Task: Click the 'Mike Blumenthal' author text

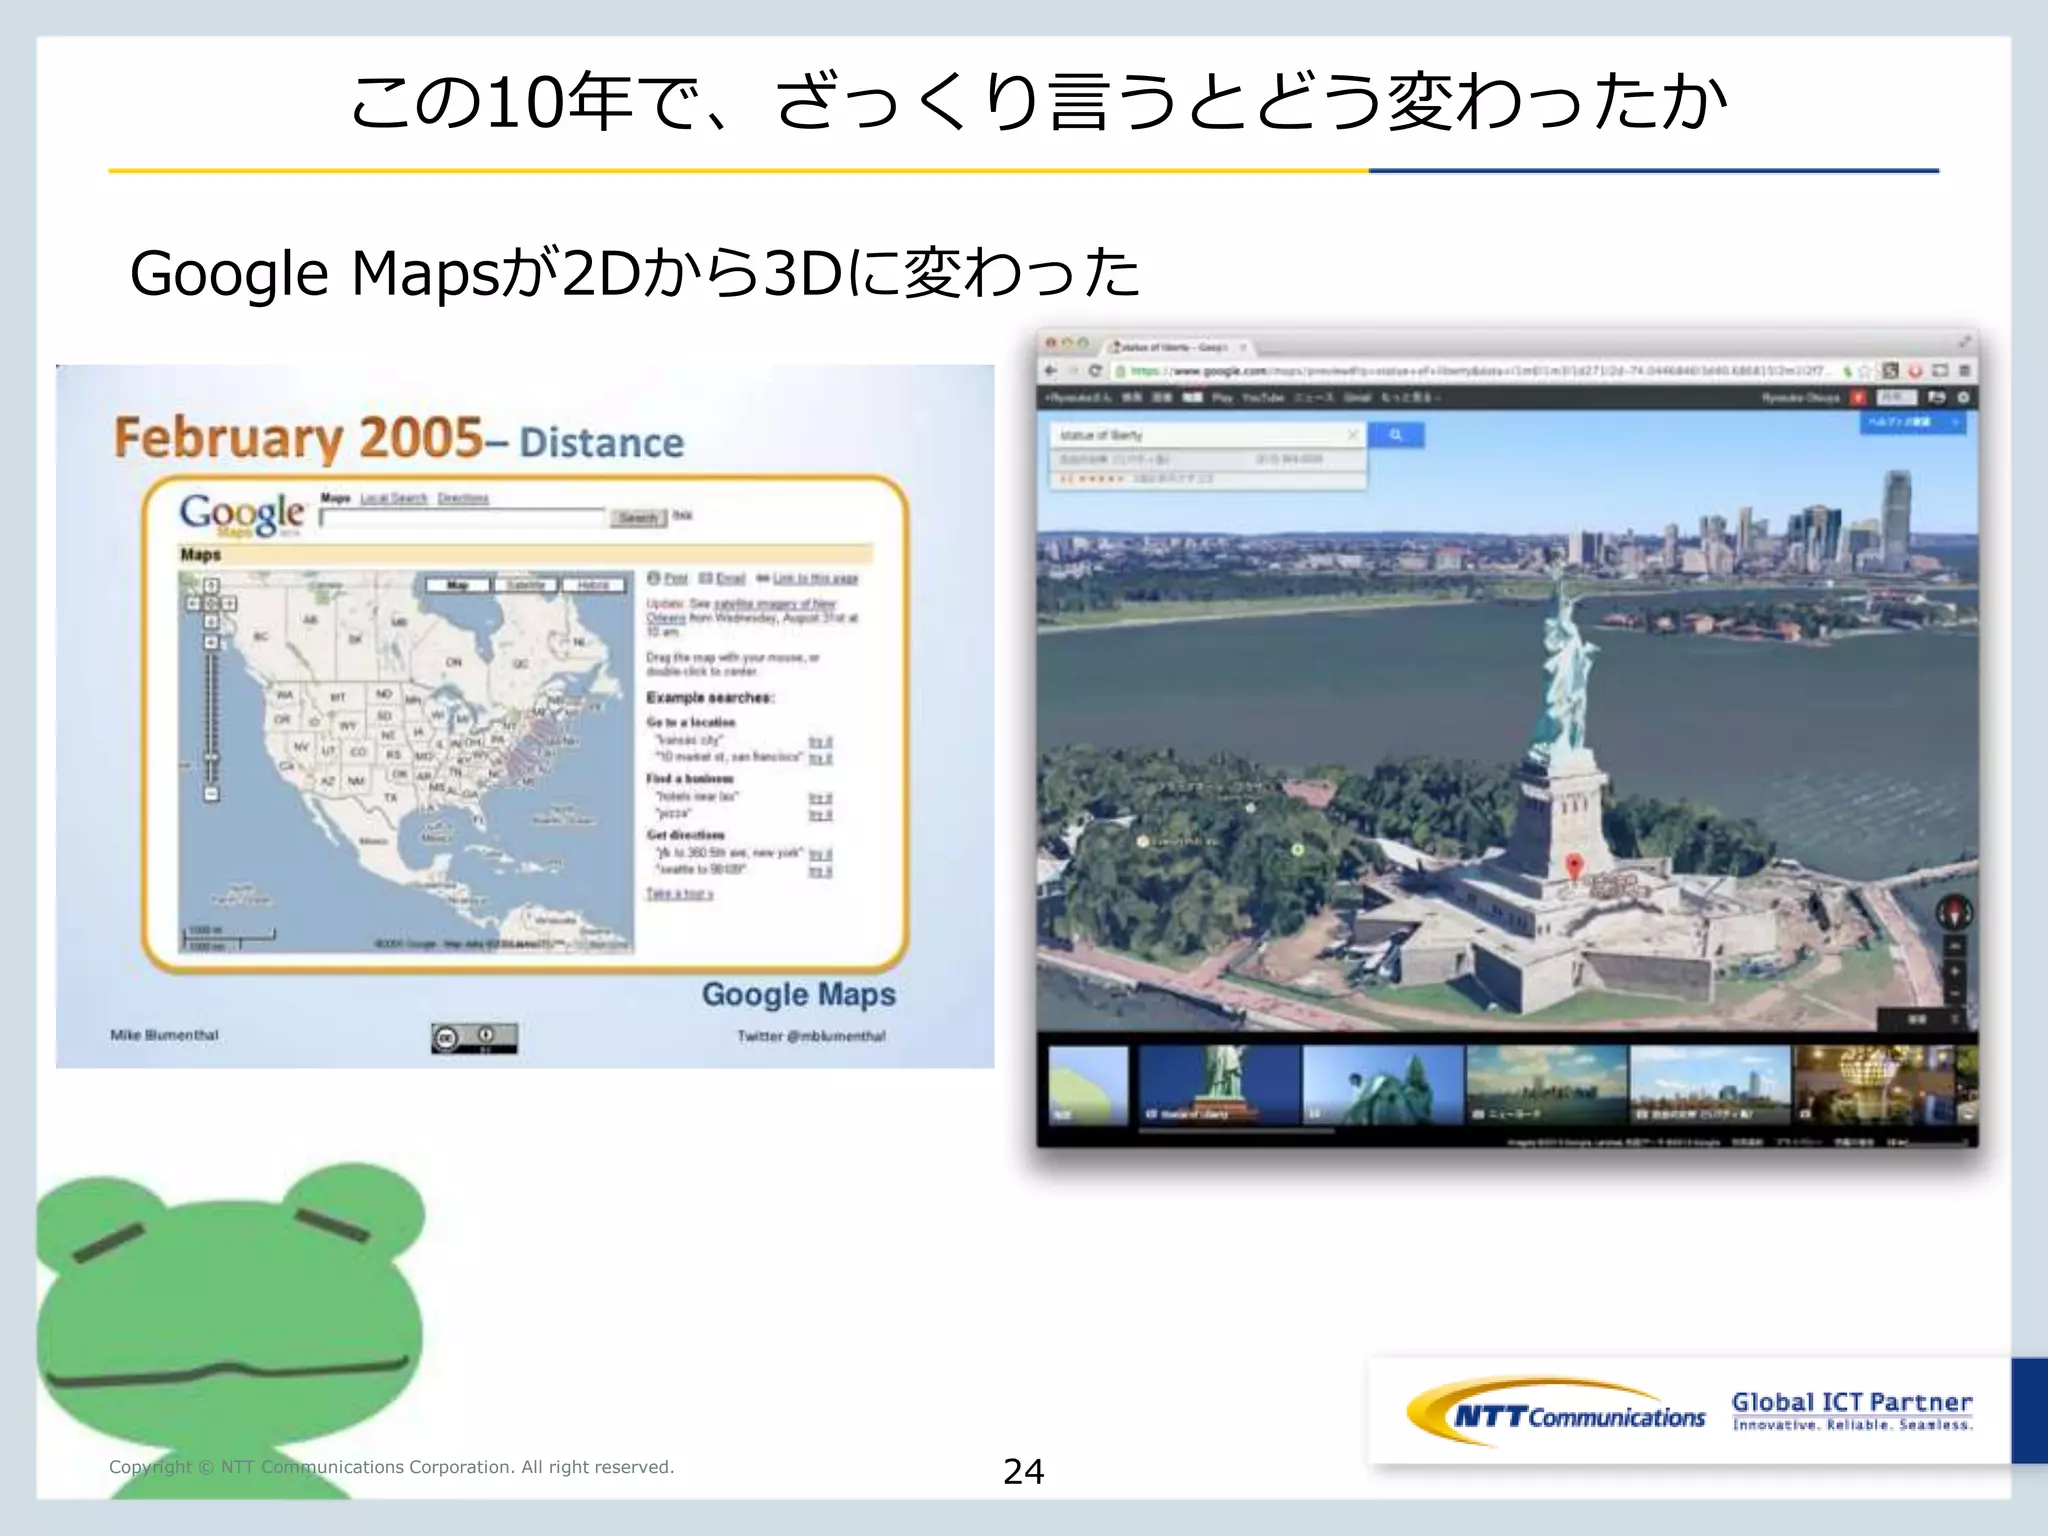Action: pyautogui.click(x=164, y=1035)
